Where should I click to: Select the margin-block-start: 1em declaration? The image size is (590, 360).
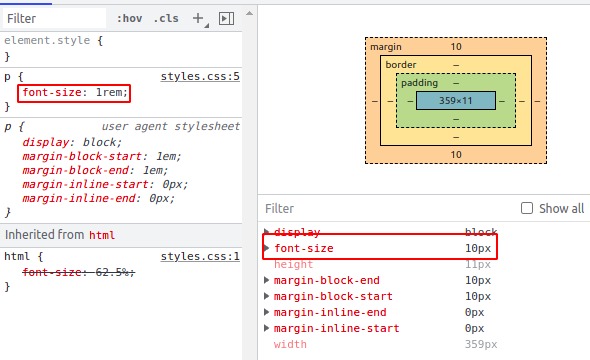(102, 156)
